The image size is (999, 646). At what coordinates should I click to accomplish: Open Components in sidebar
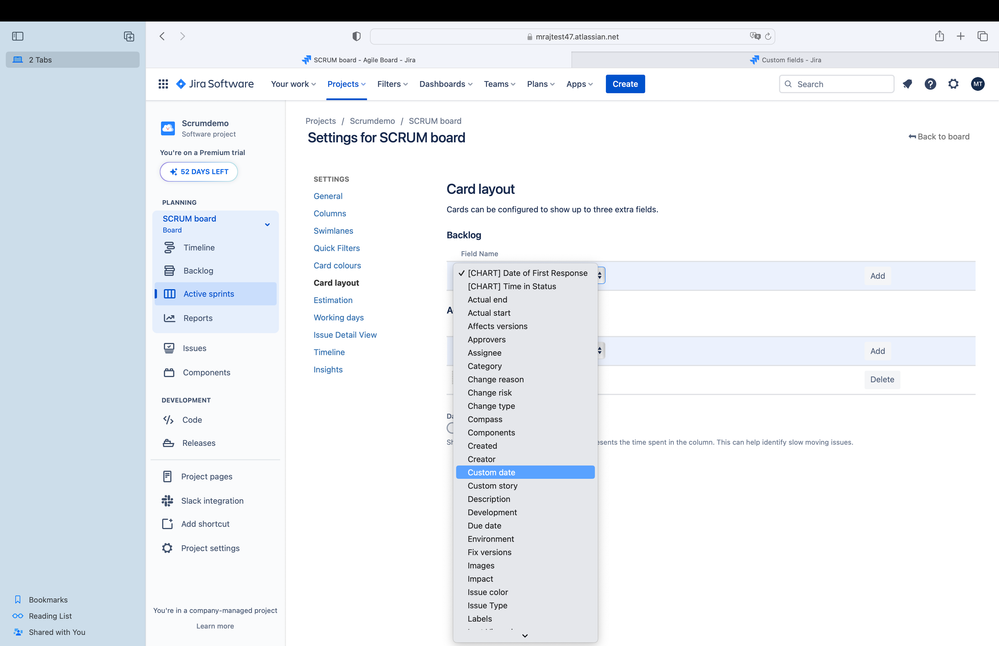point(215,372)
